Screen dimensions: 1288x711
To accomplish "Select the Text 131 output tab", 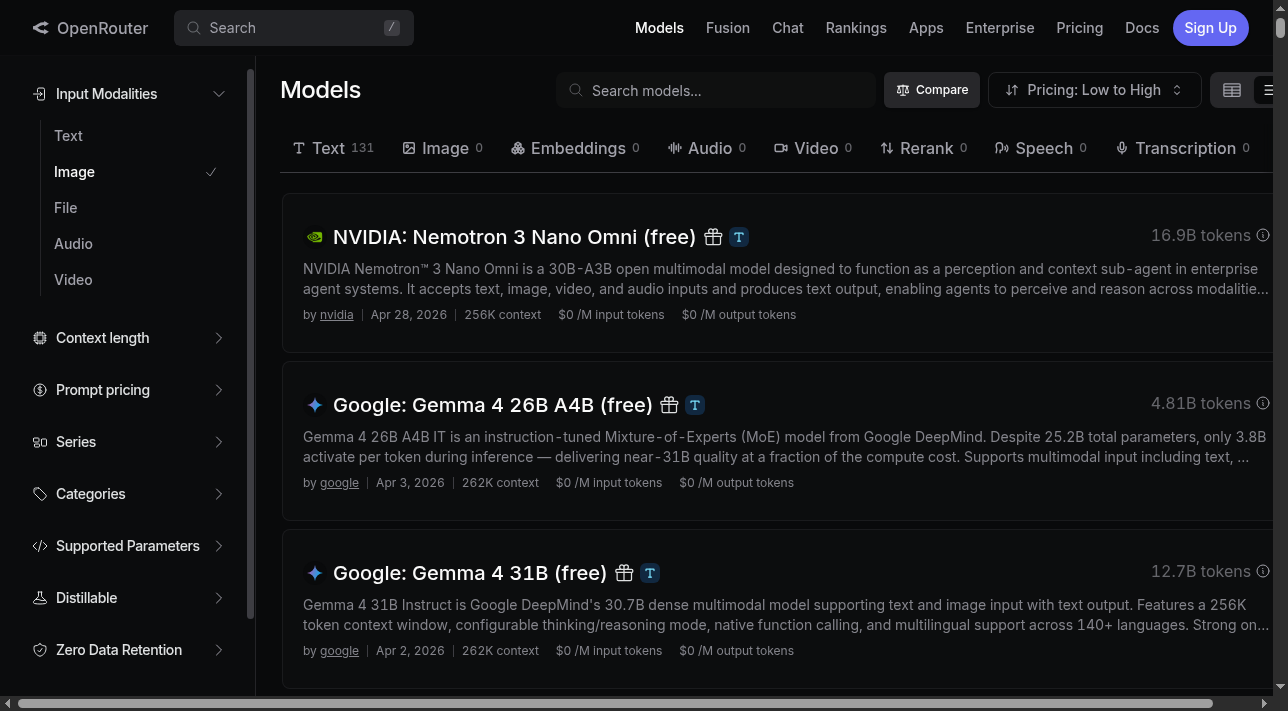I will pos(333,148).
